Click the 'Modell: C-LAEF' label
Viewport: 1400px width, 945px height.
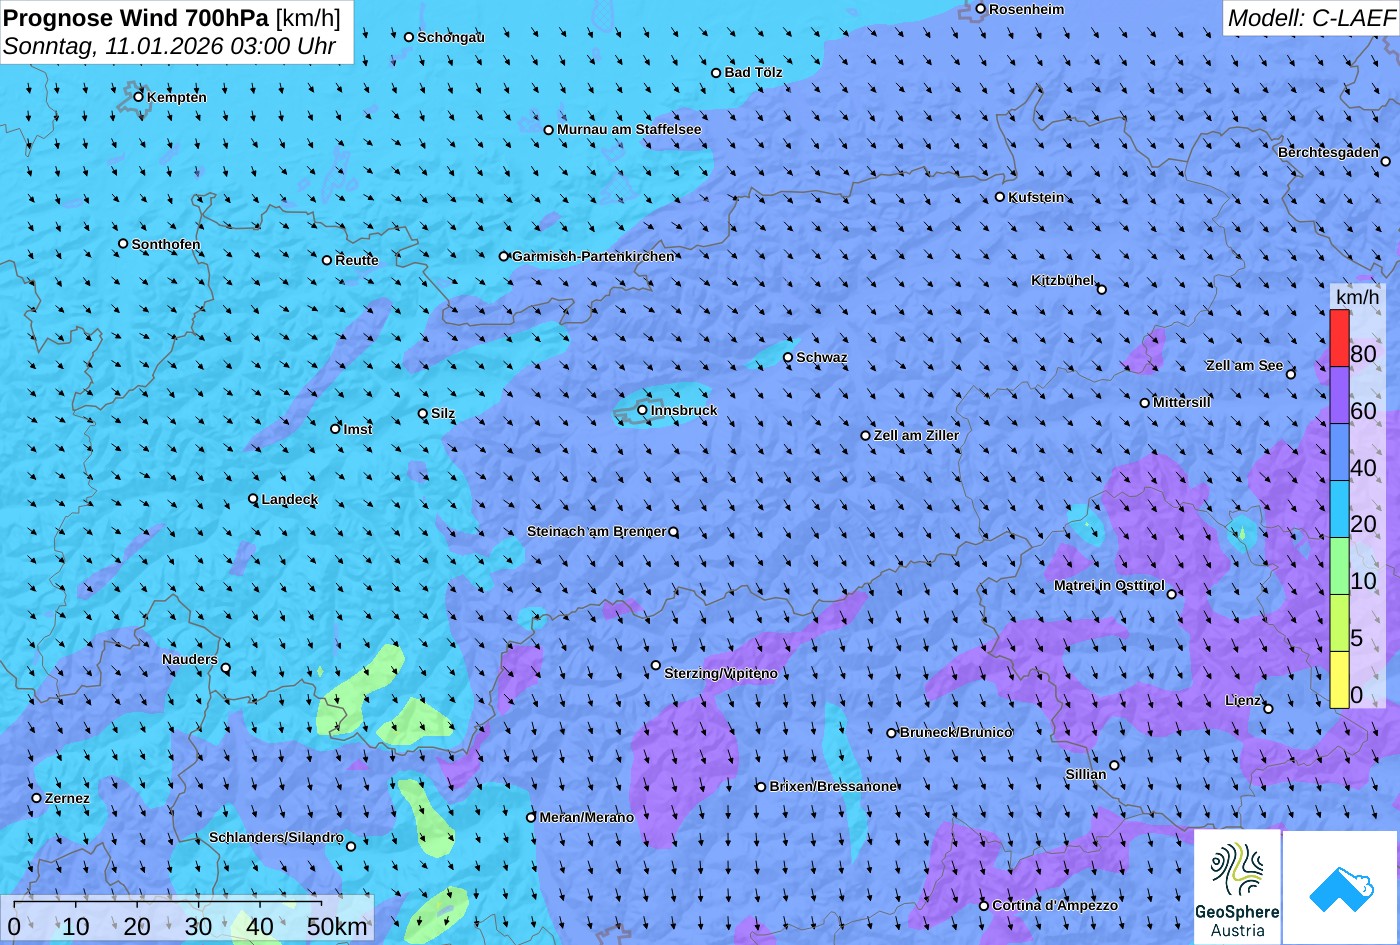pos(1310,18)
